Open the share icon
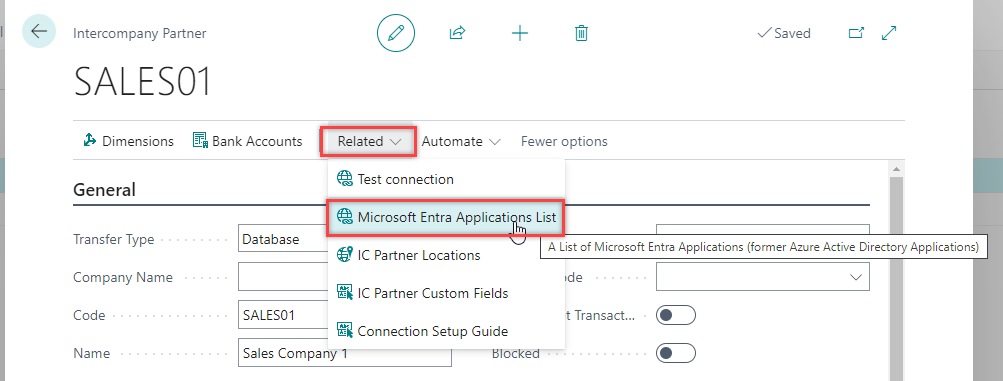Screen dimensions: 1003x381 (457, 33)
